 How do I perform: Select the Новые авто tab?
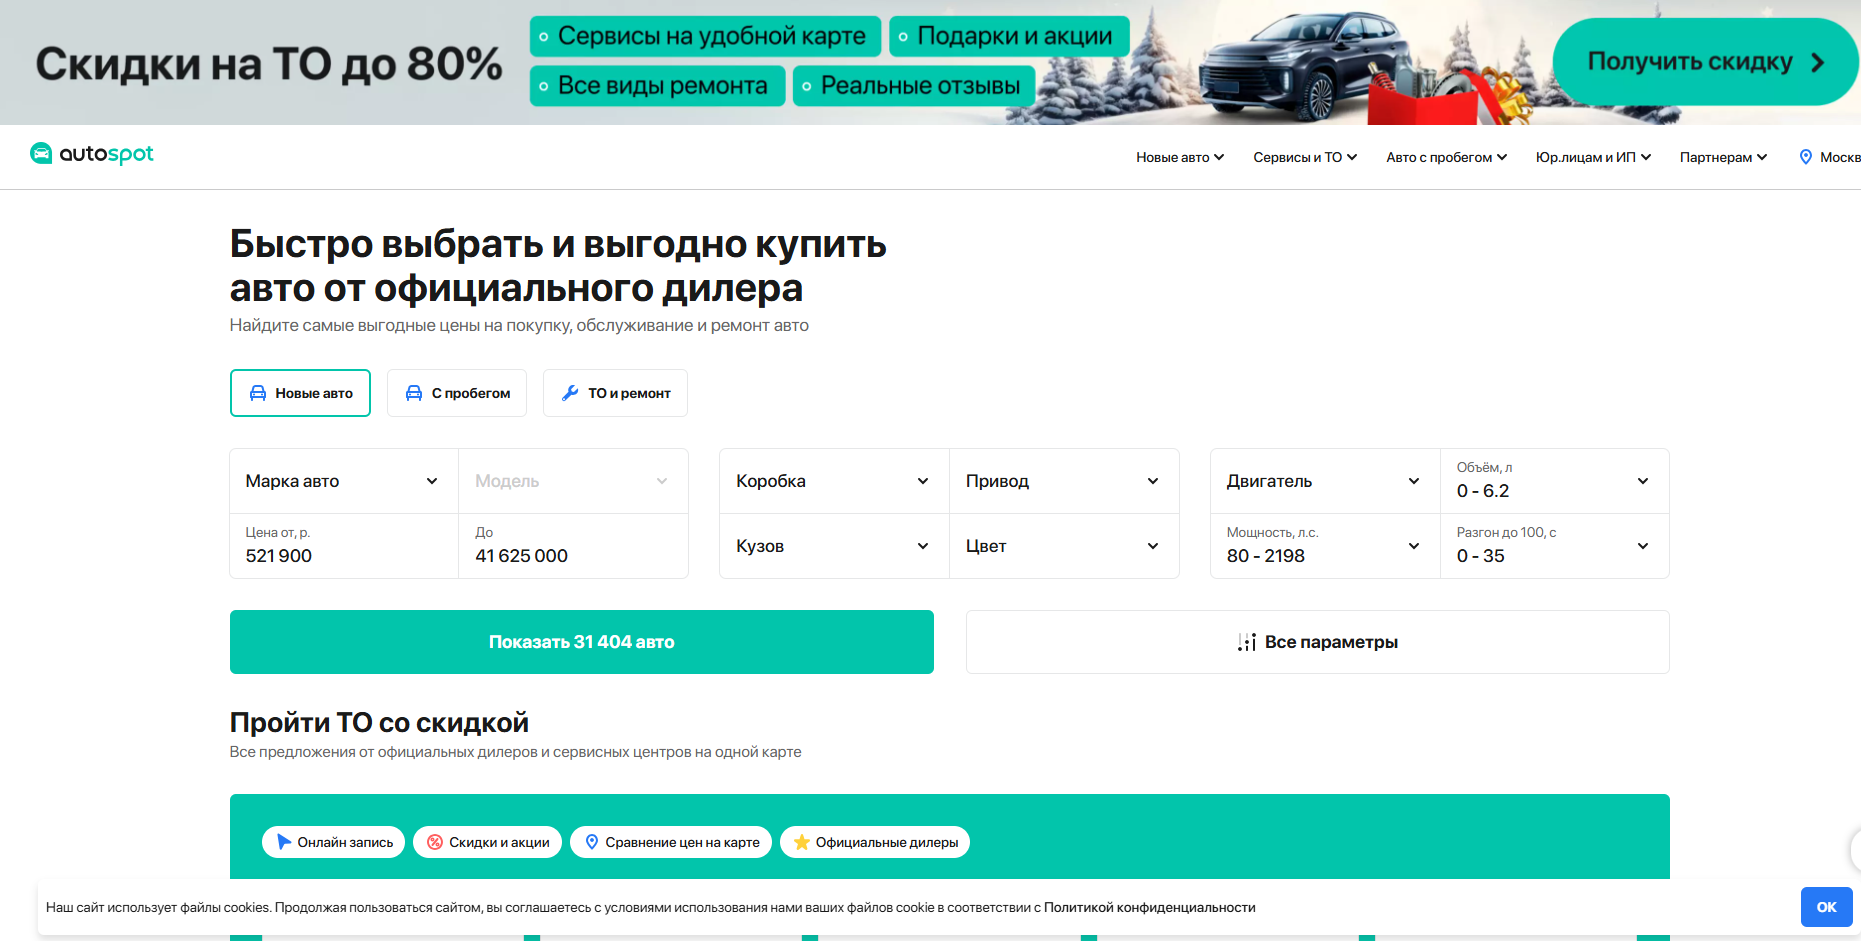pyautogui.click(x=300, y=393)
